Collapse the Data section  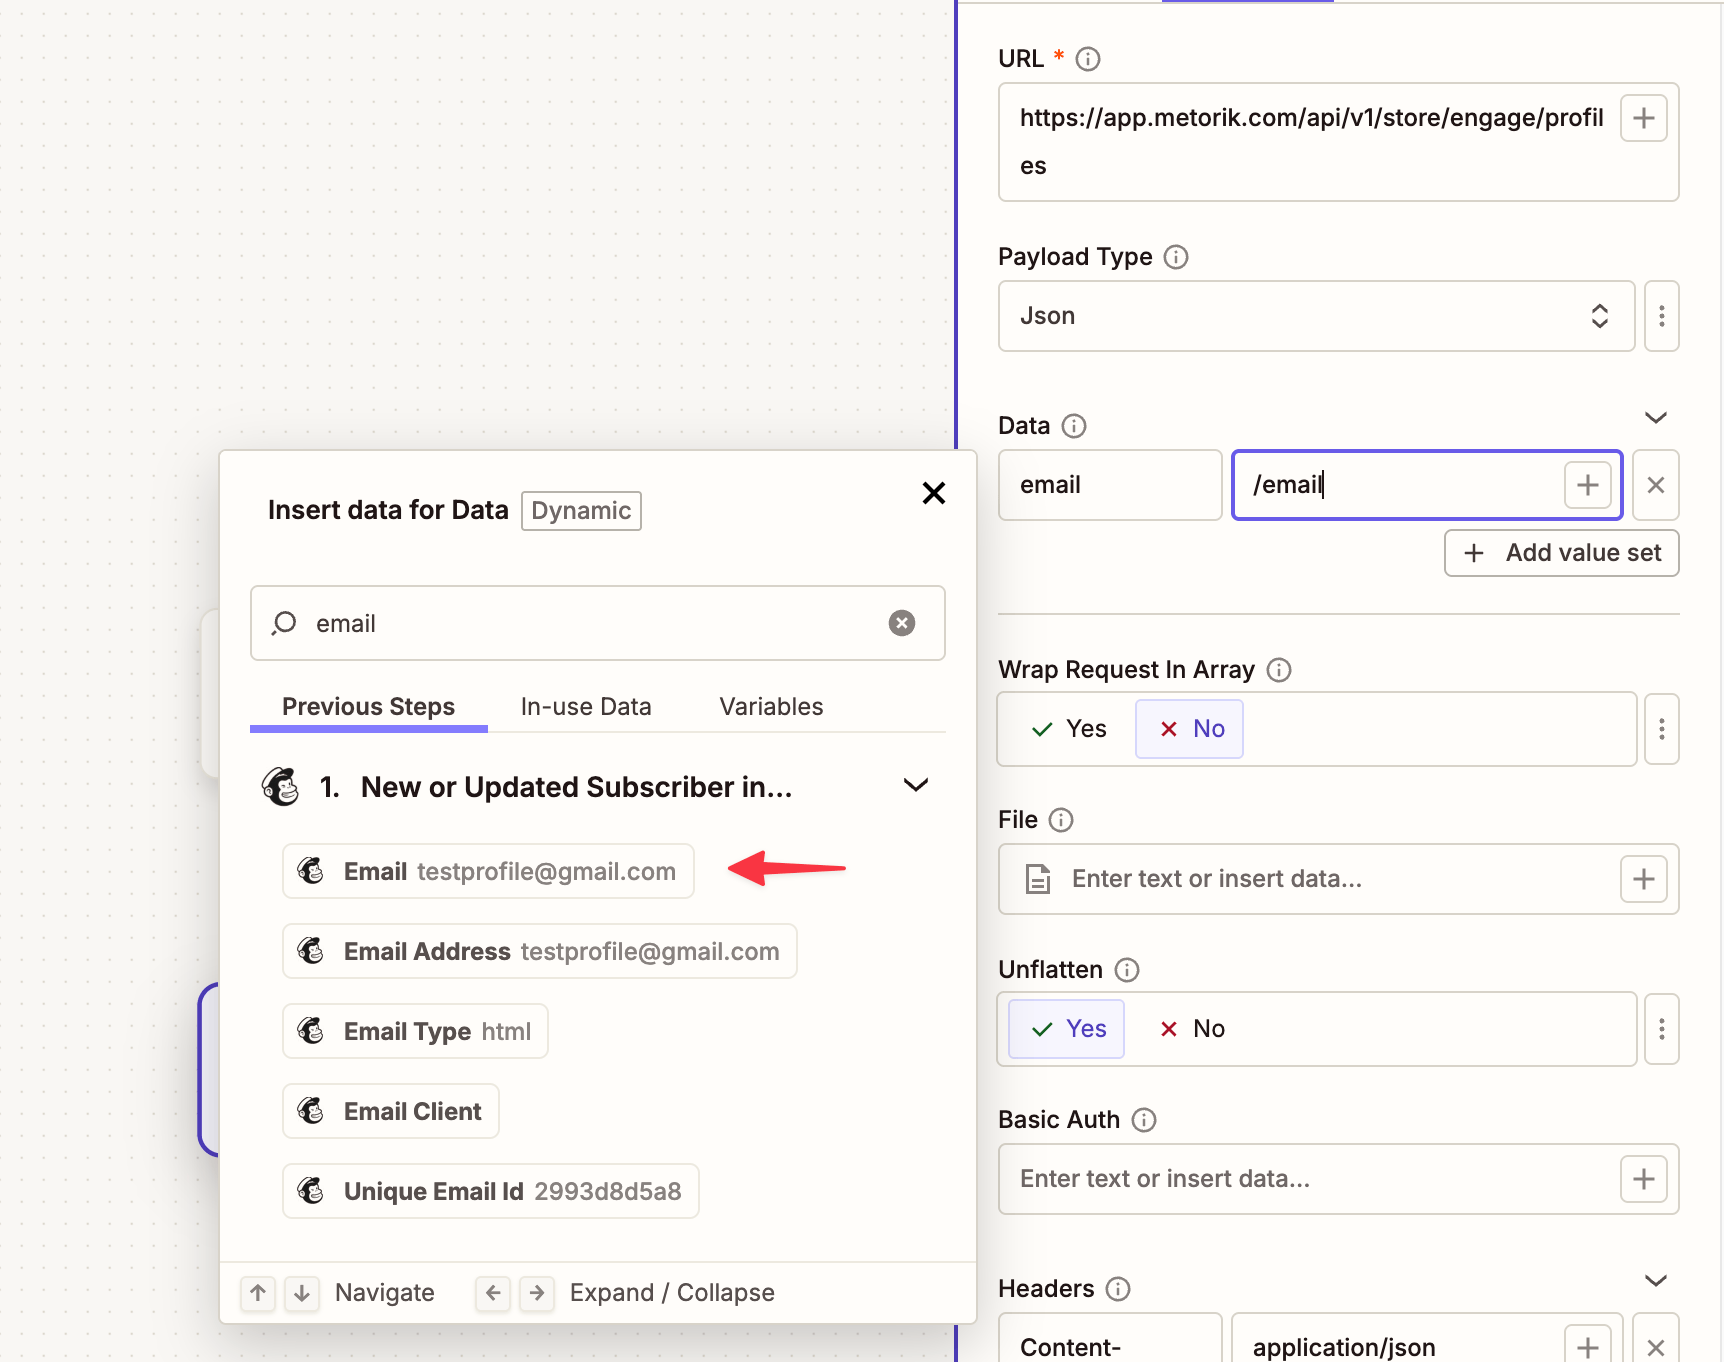pyautogui.click(x=1656, y=418)
